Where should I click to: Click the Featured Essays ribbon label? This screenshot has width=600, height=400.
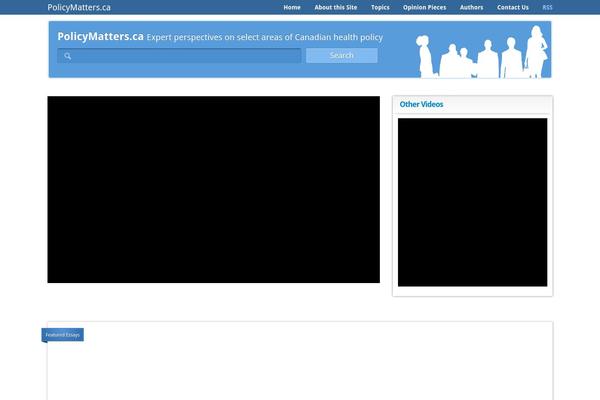tap(63, 335)
